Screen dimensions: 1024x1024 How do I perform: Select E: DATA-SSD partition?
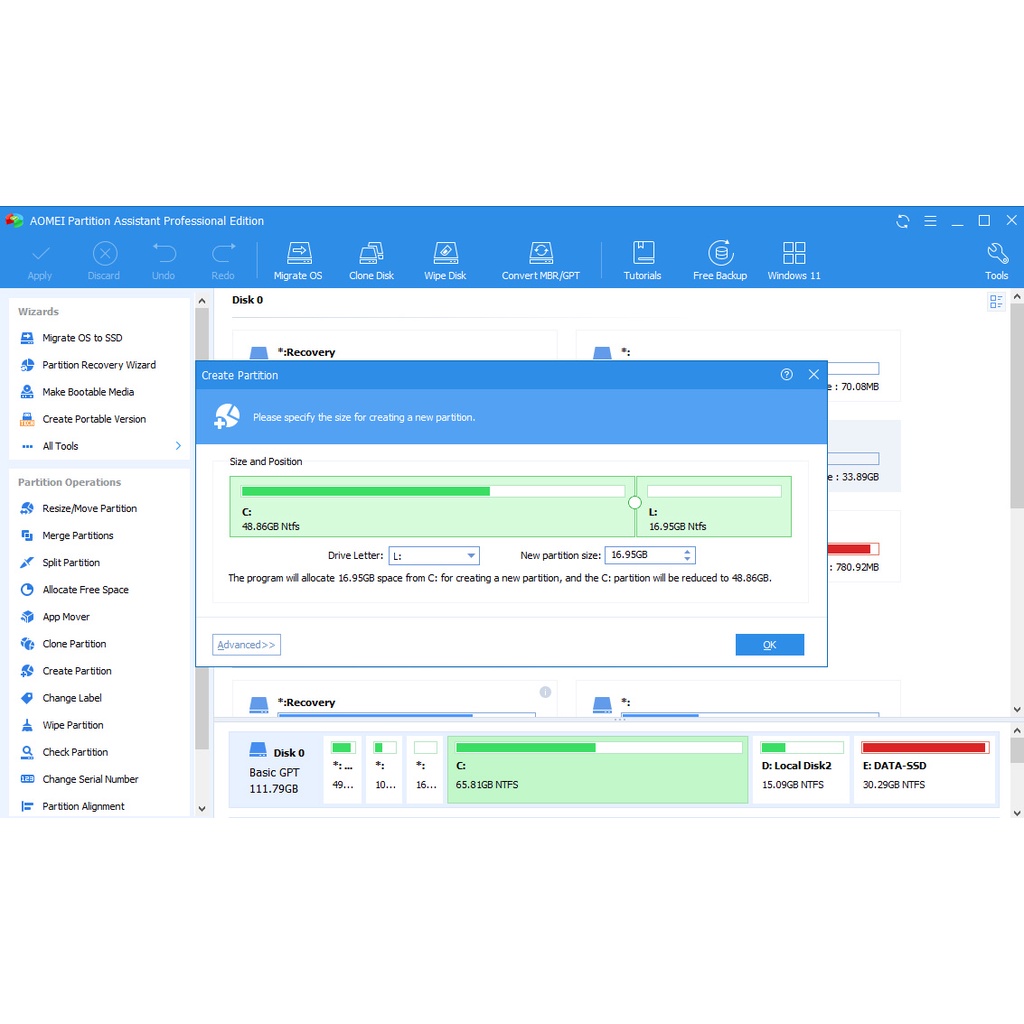pyautogui.click(x=925, y=769)
